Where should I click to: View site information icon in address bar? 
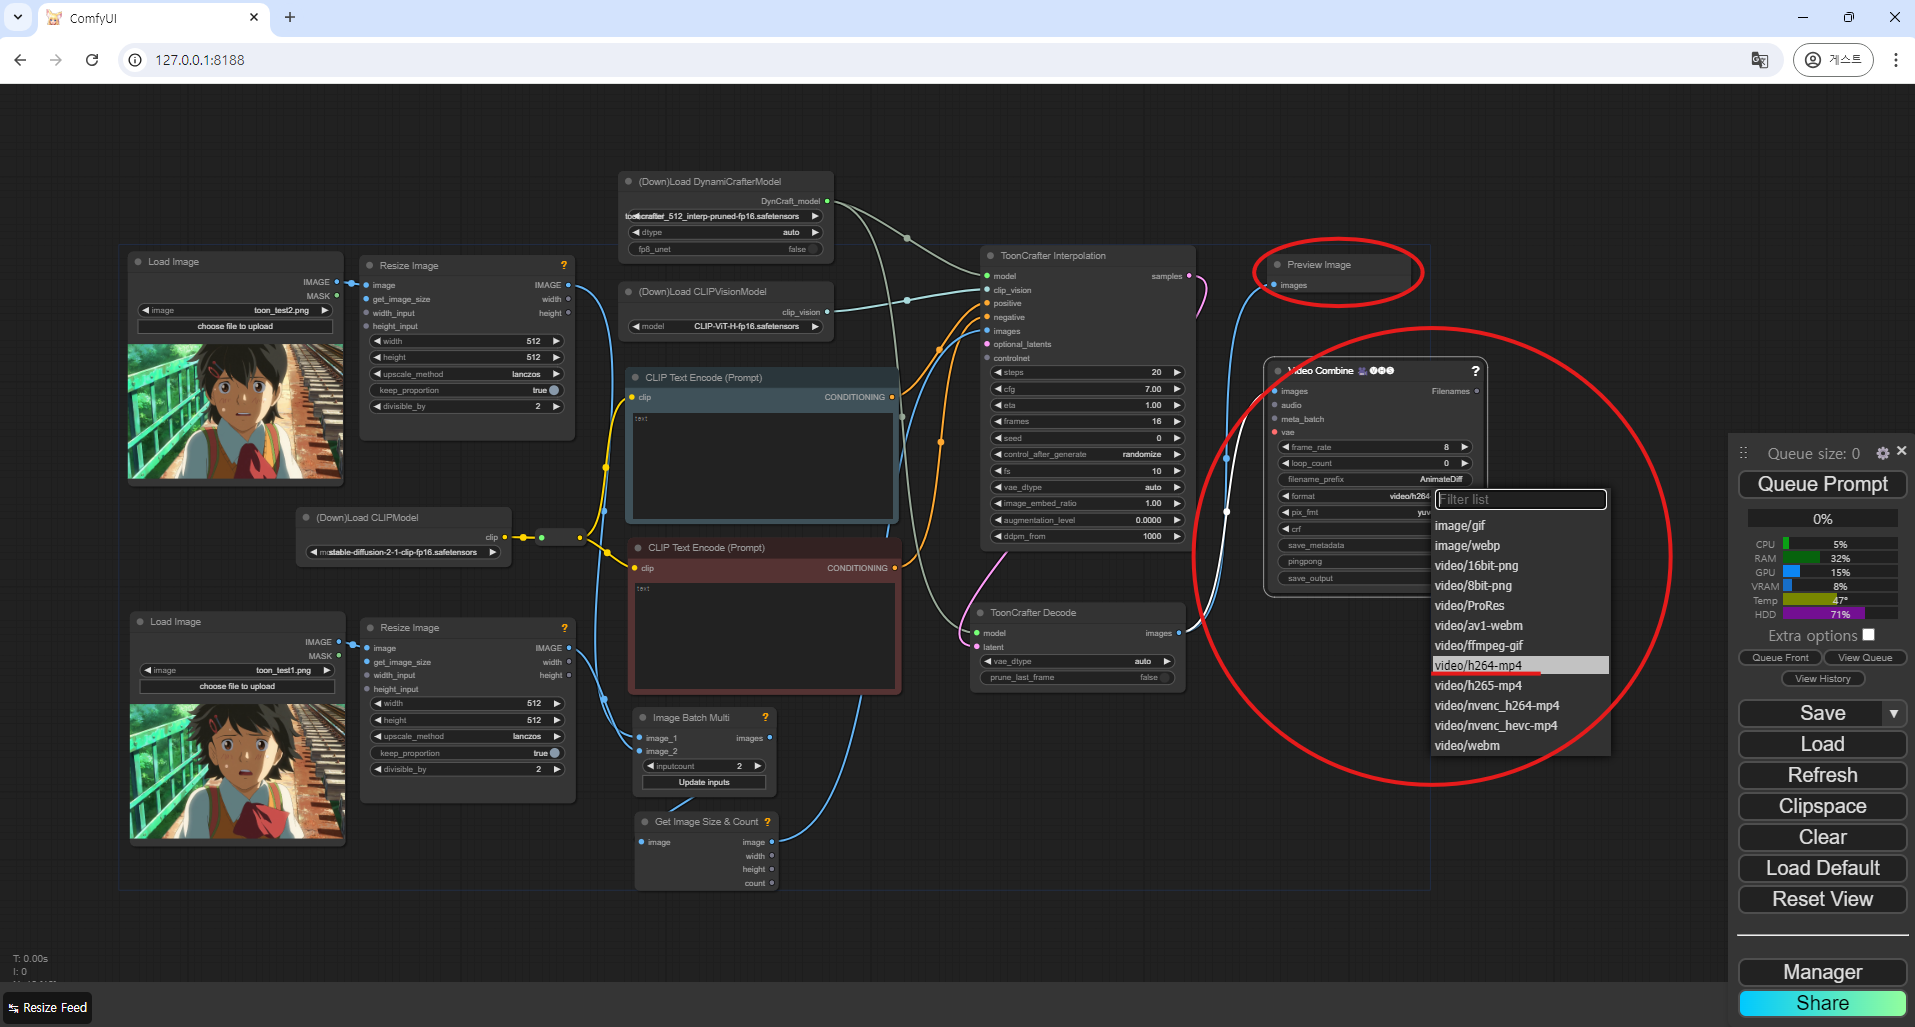(135, 60)
